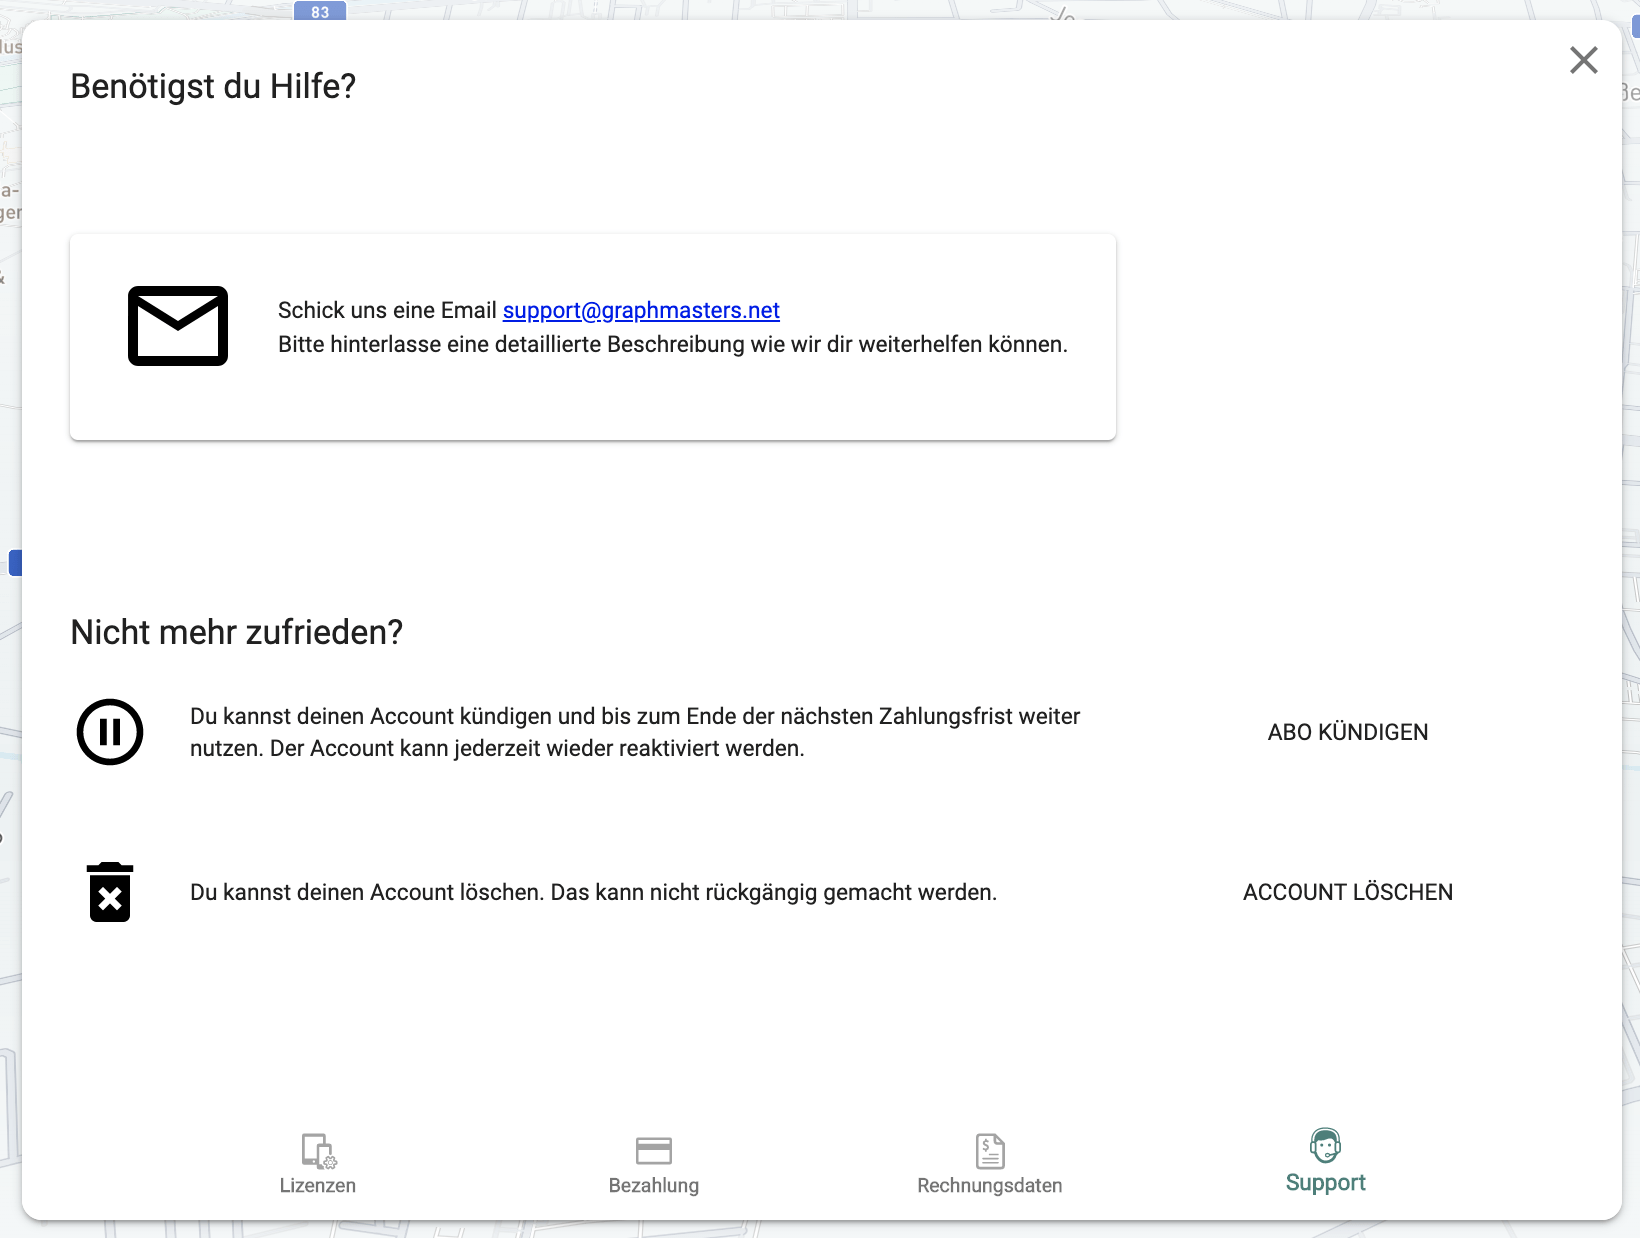This screenshot has height=1238, width=1640.
Task: Click the email support card
Action: click(x=592, y=336)
